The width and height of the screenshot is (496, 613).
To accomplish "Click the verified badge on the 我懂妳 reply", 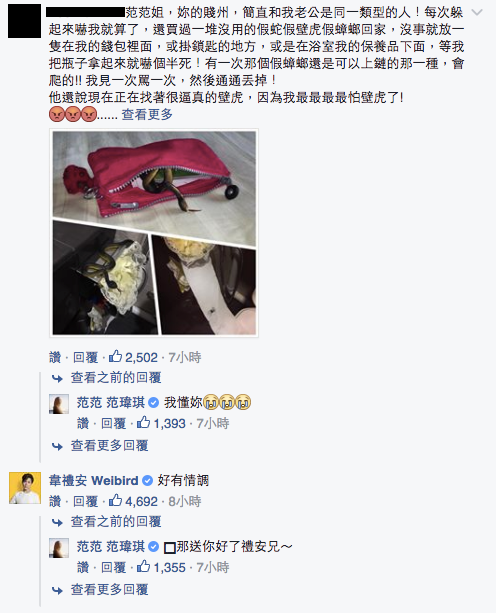I will point(154,403).
